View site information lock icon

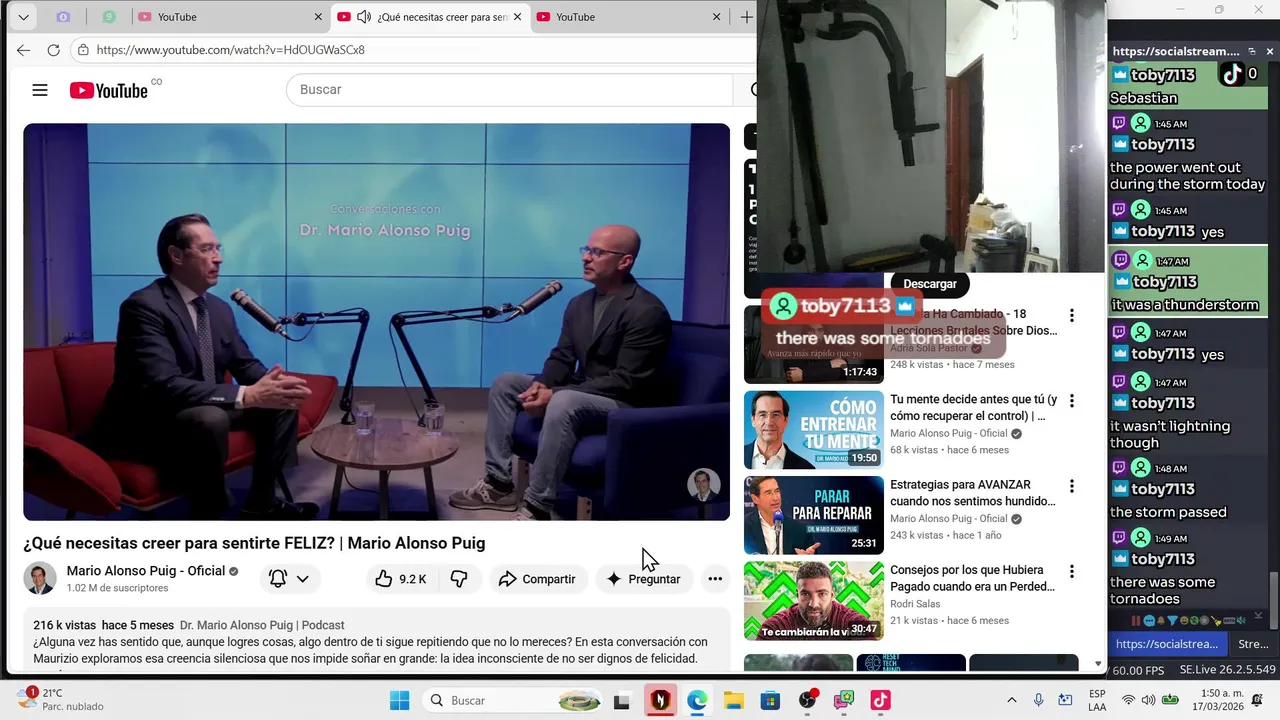(x=83, y=50)
